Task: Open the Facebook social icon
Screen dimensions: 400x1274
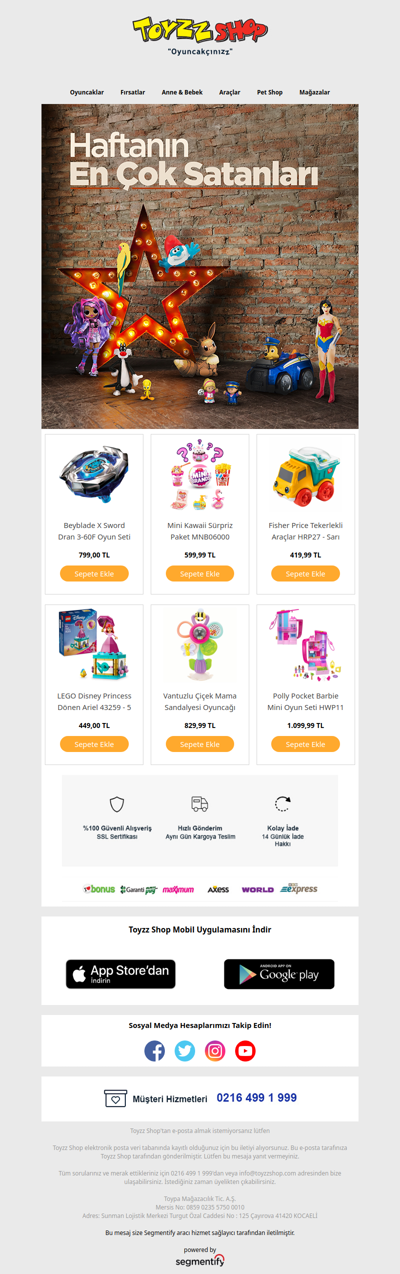Action: pyautogui.click(x=154, y=1050)
